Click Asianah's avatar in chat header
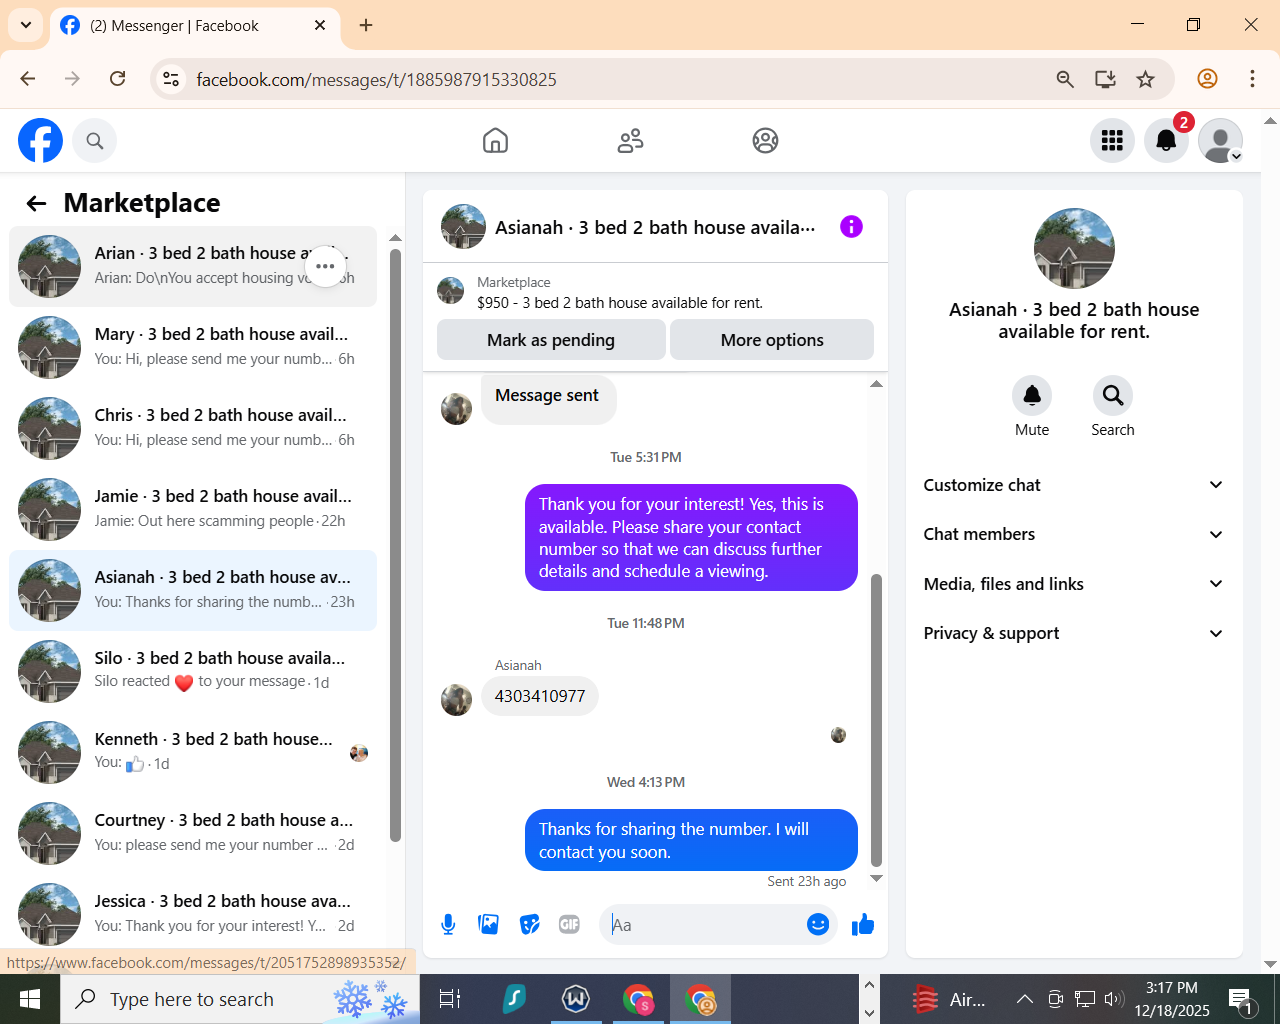This screenshot has width=1280, height=1024. (463, 227)
